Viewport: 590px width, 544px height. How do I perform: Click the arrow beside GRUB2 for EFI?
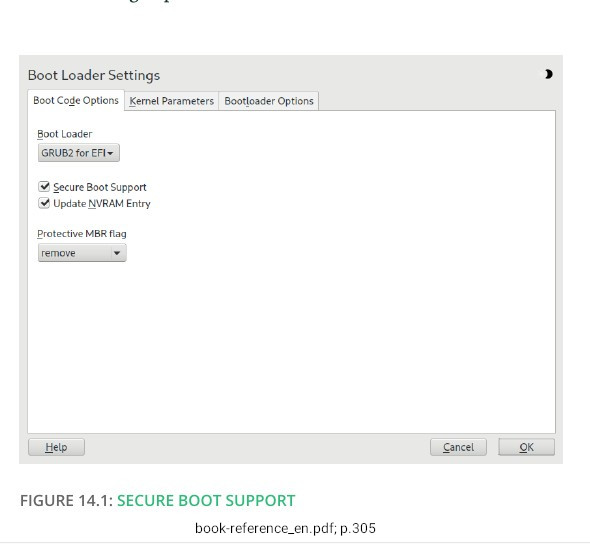(x=110, y=153)
